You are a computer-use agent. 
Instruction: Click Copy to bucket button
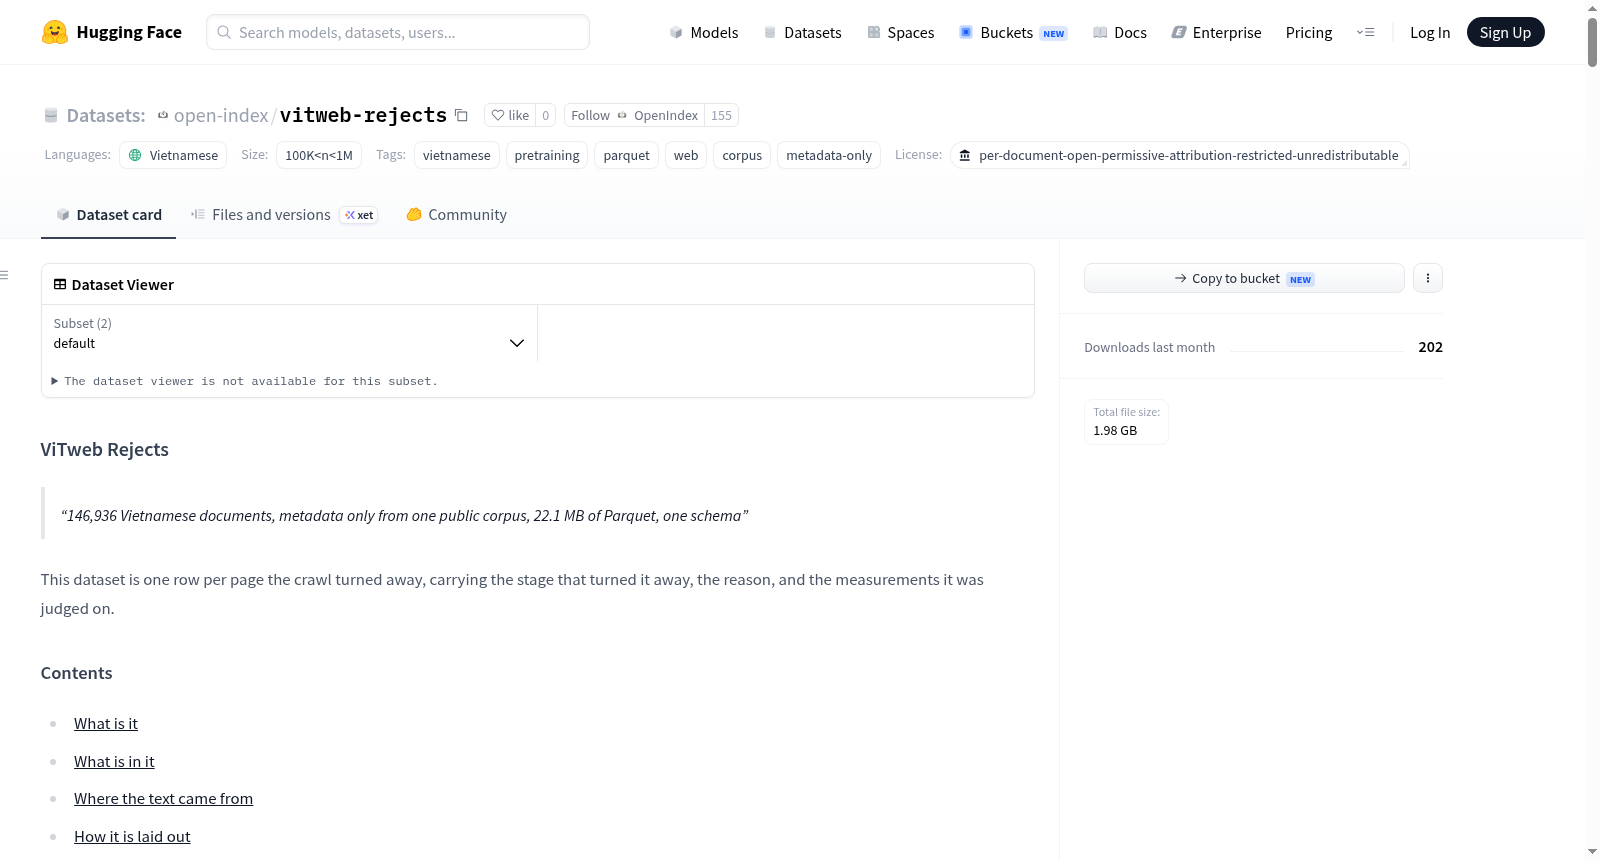(1244, 278)
